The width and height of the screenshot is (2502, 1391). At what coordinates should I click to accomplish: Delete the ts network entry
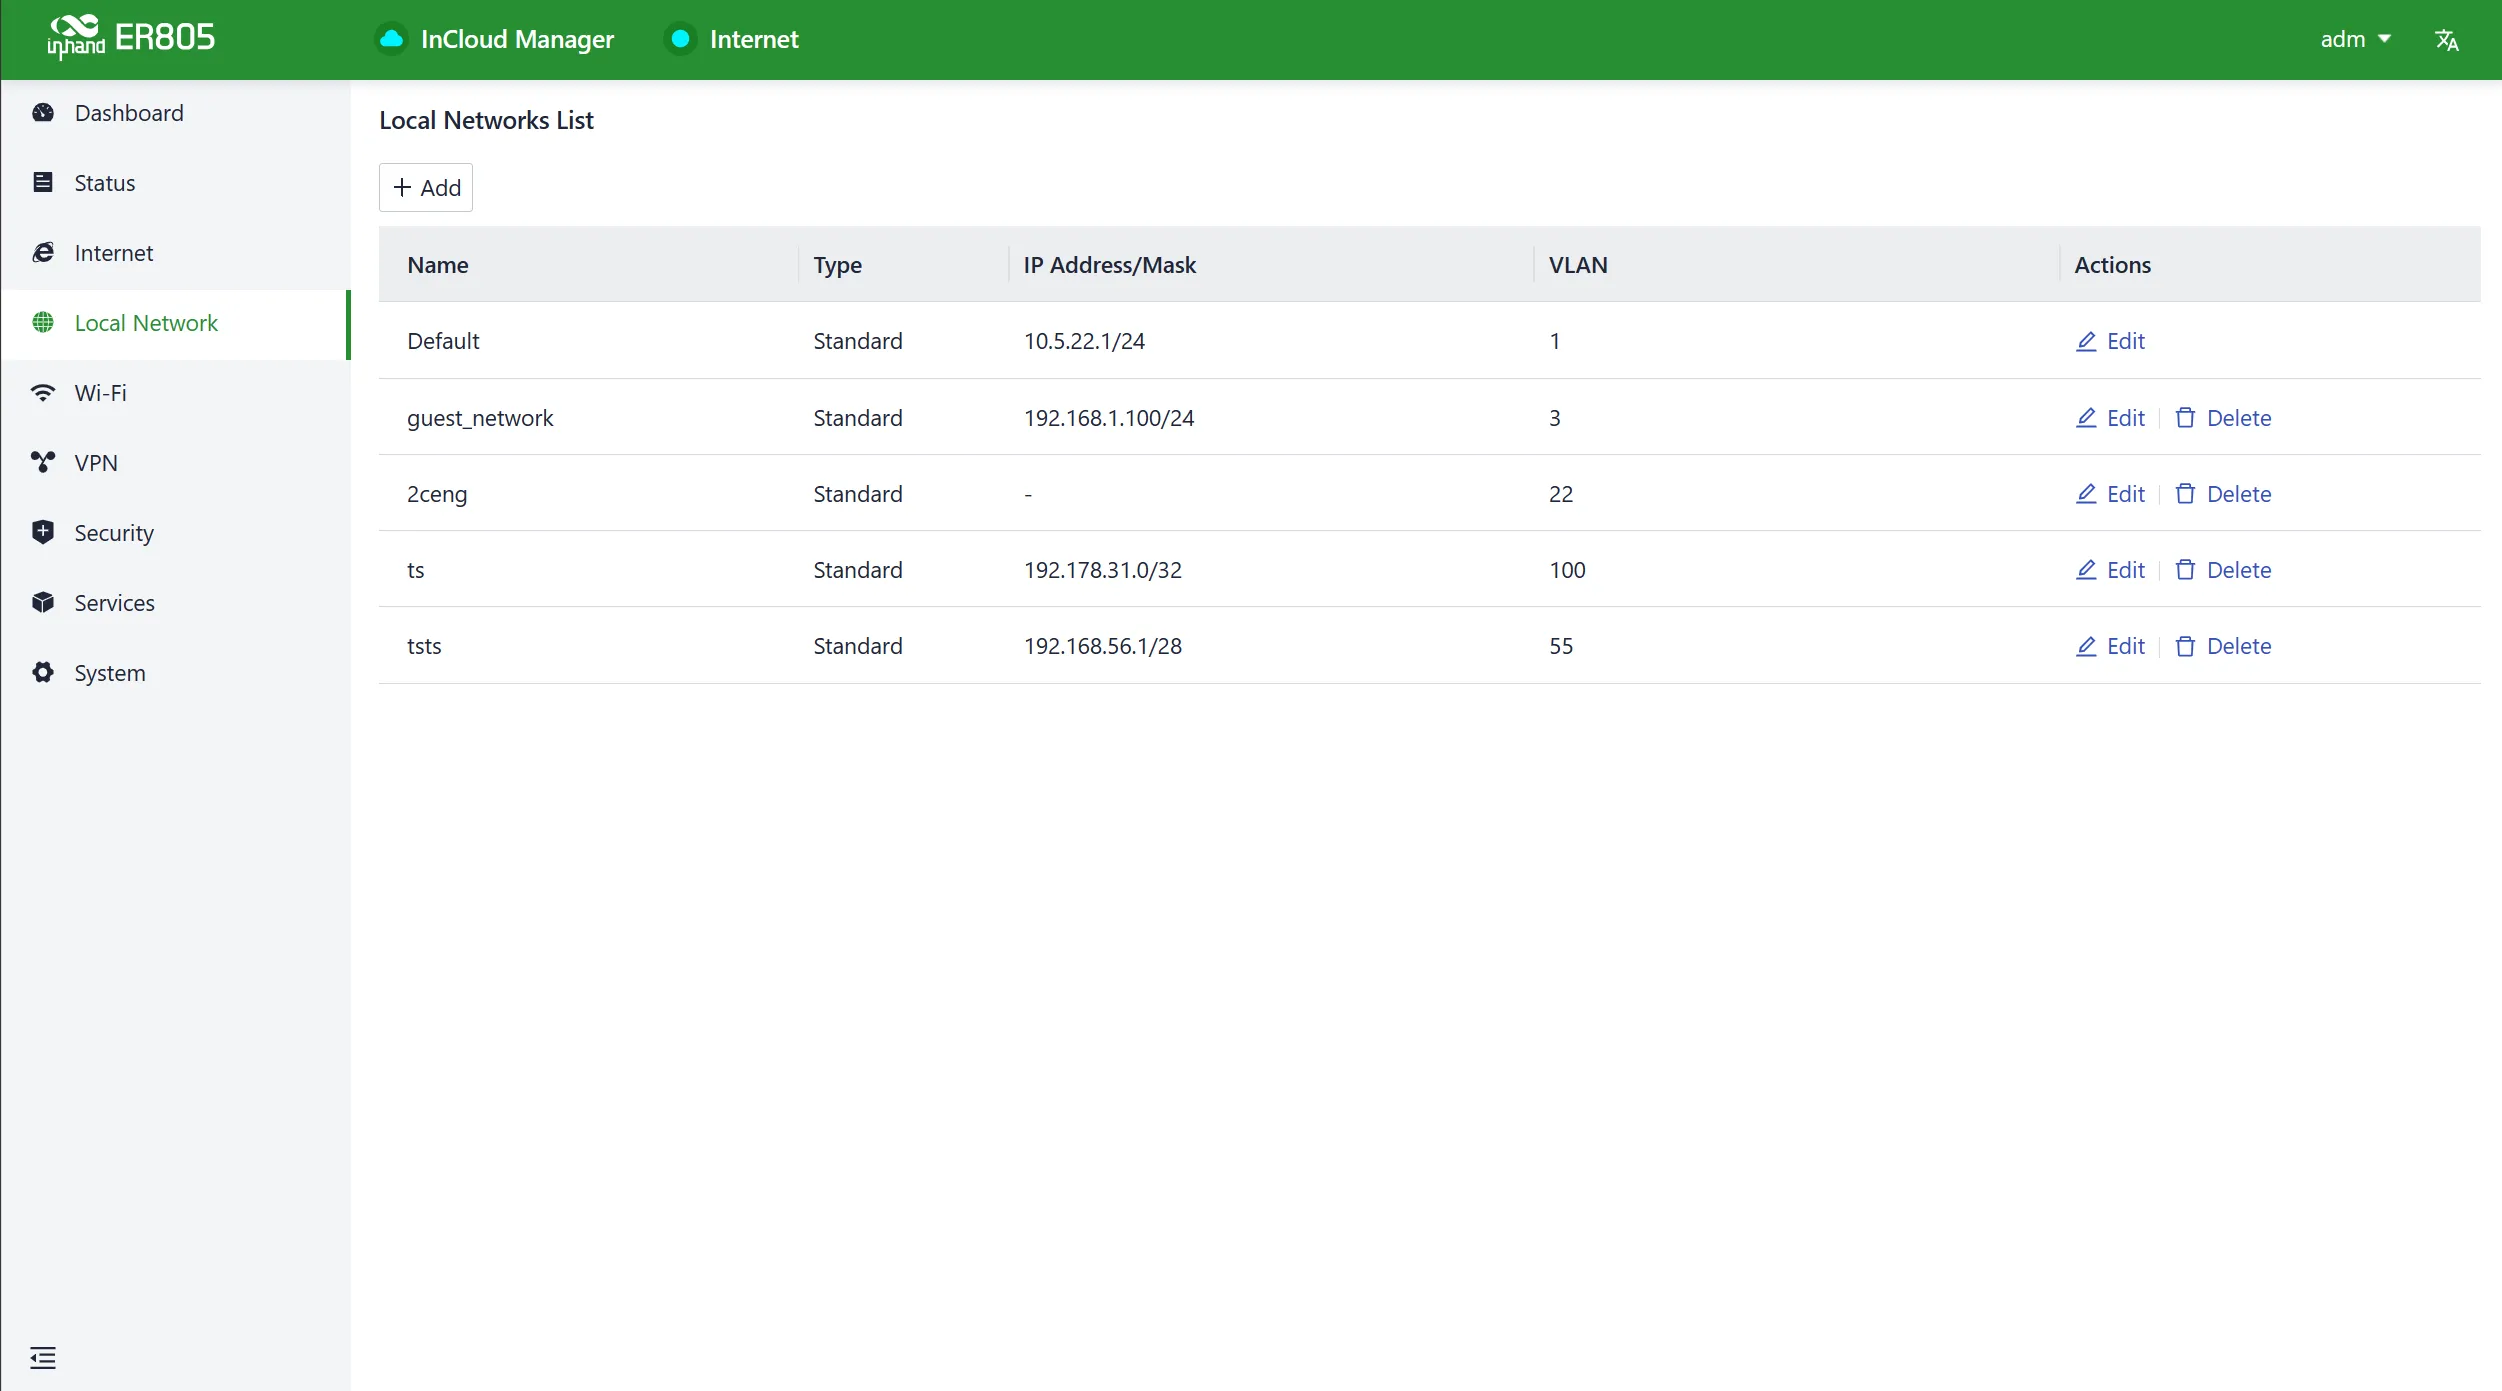[2223, 570]
